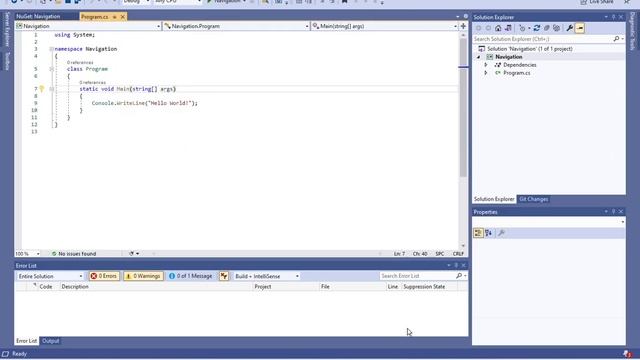Select the Error List bottom tab
Viewport: 640px width, 360px height.
(x=27, y=341)
